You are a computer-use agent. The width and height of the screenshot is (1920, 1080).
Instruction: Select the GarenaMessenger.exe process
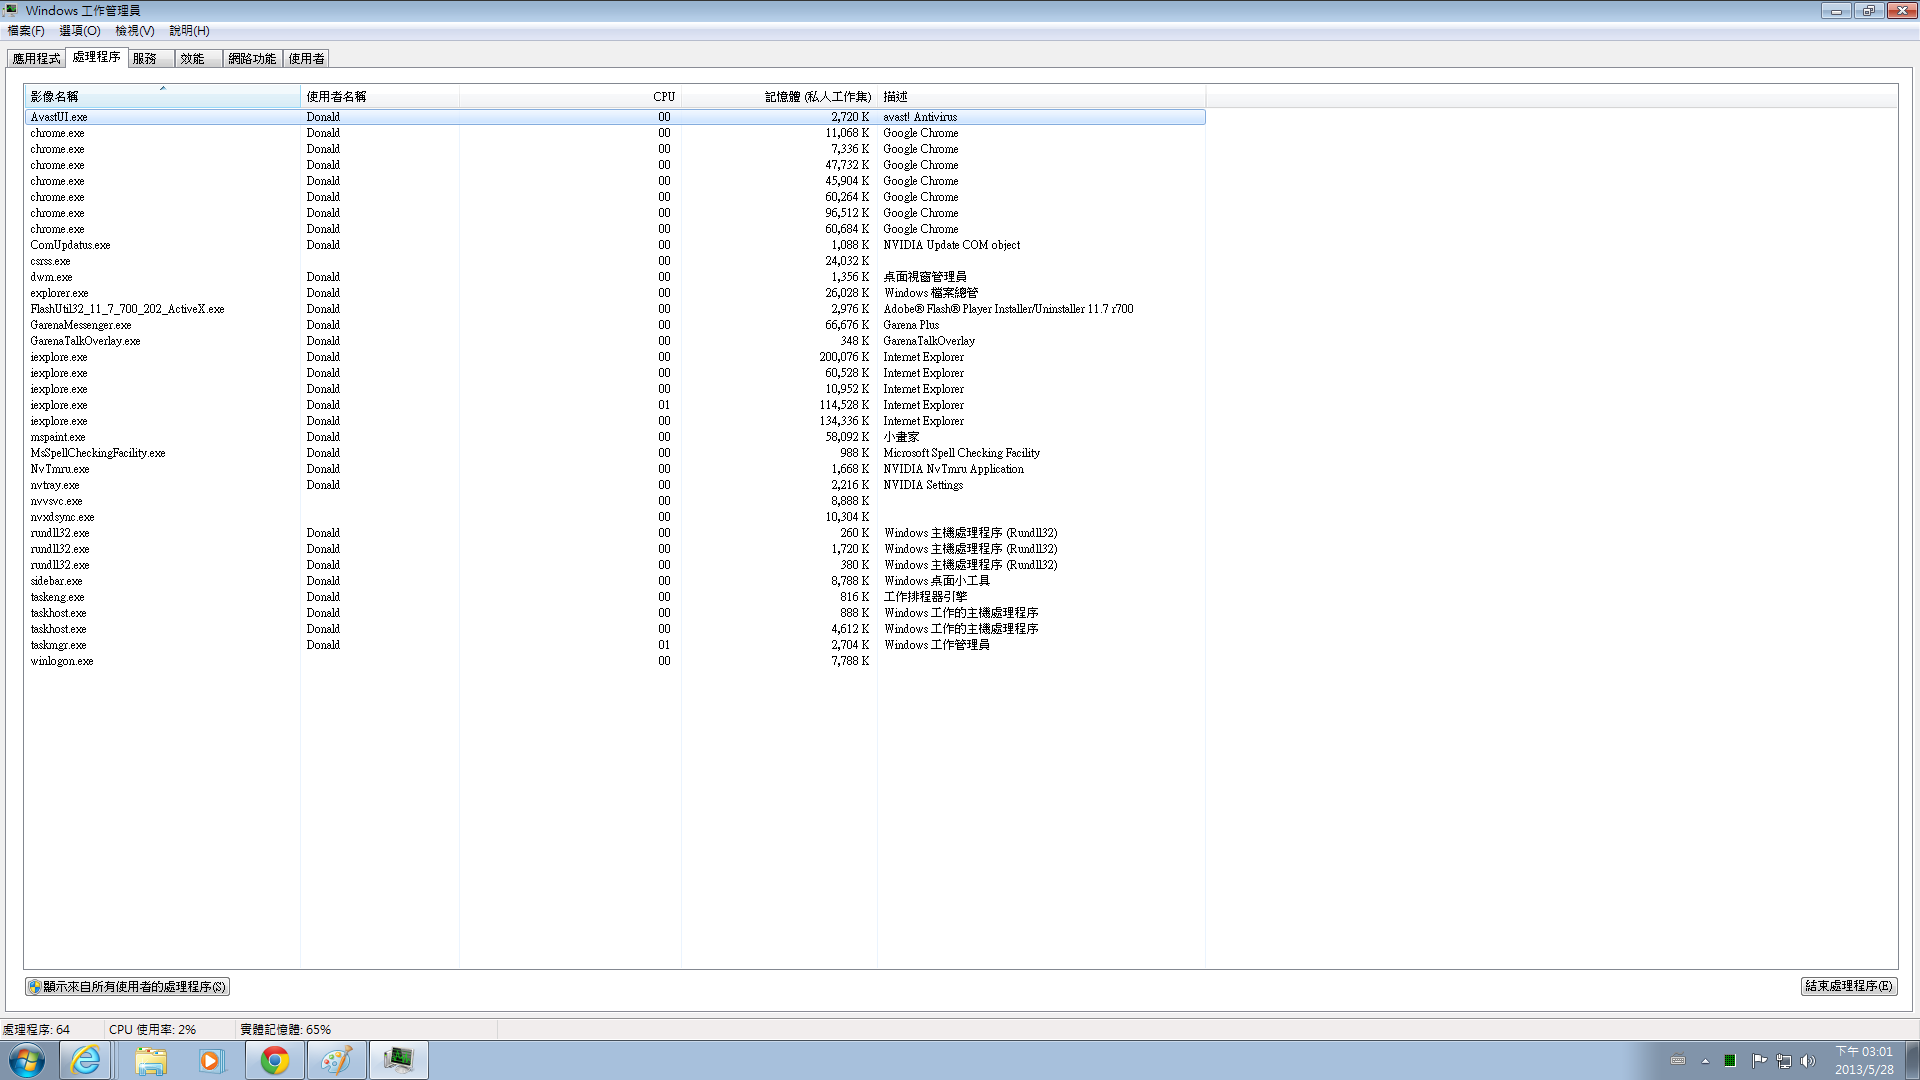pyautogui.click(x=615, y=325)
